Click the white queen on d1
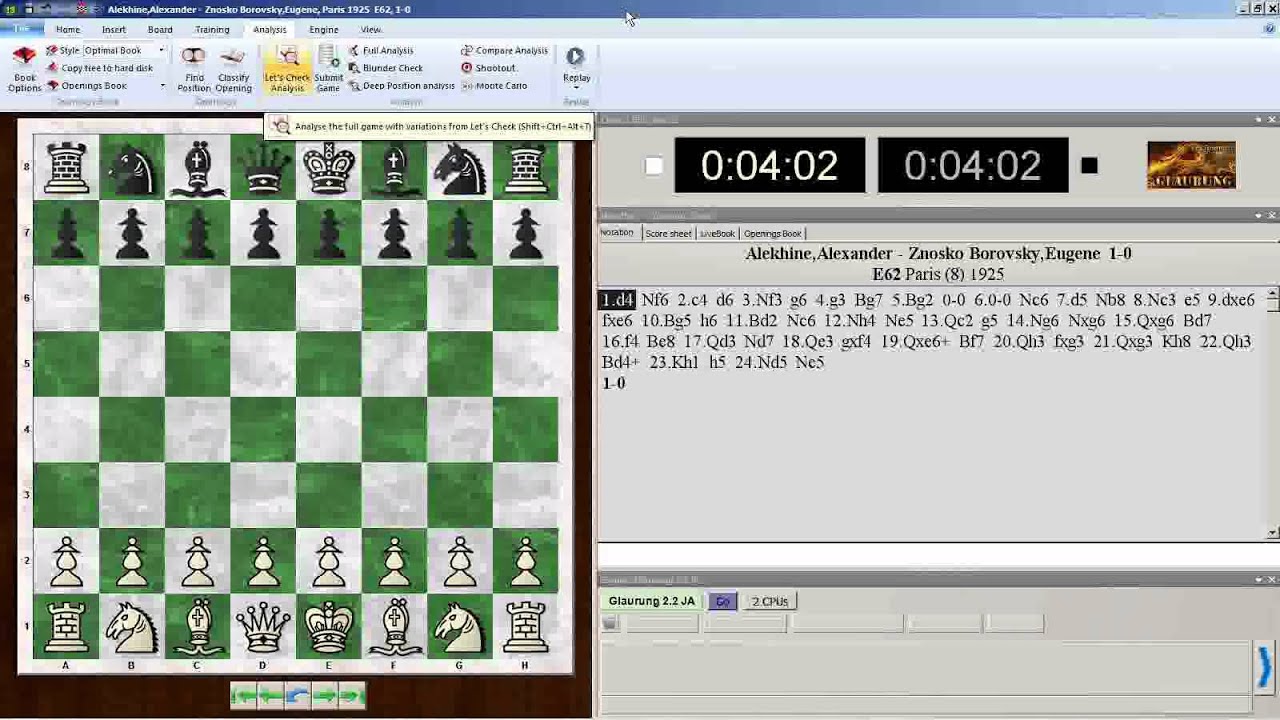The image size is (1280, 720). point(263,627)
